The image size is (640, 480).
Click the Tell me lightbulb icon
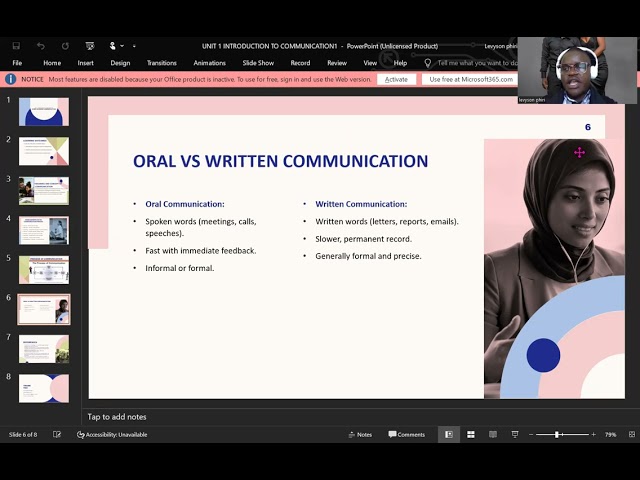427,63
